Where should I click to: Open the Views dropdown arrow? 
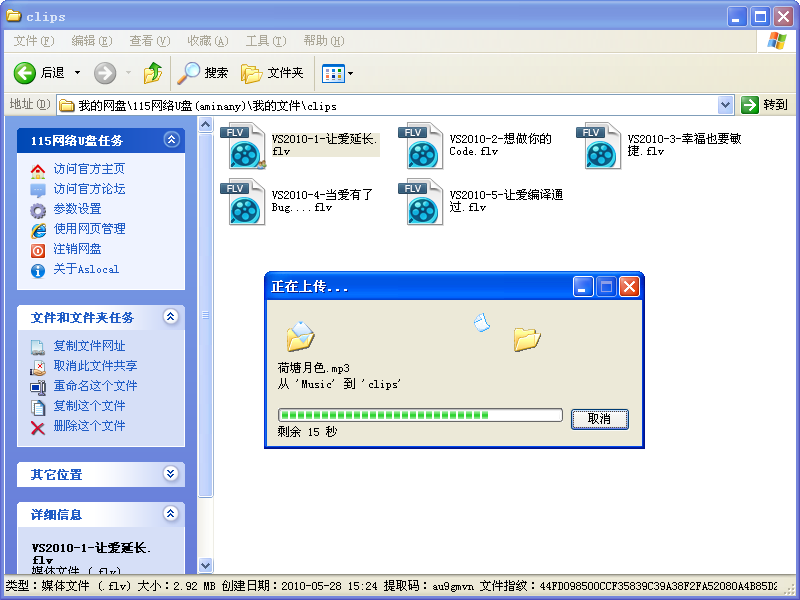[351, 74]
